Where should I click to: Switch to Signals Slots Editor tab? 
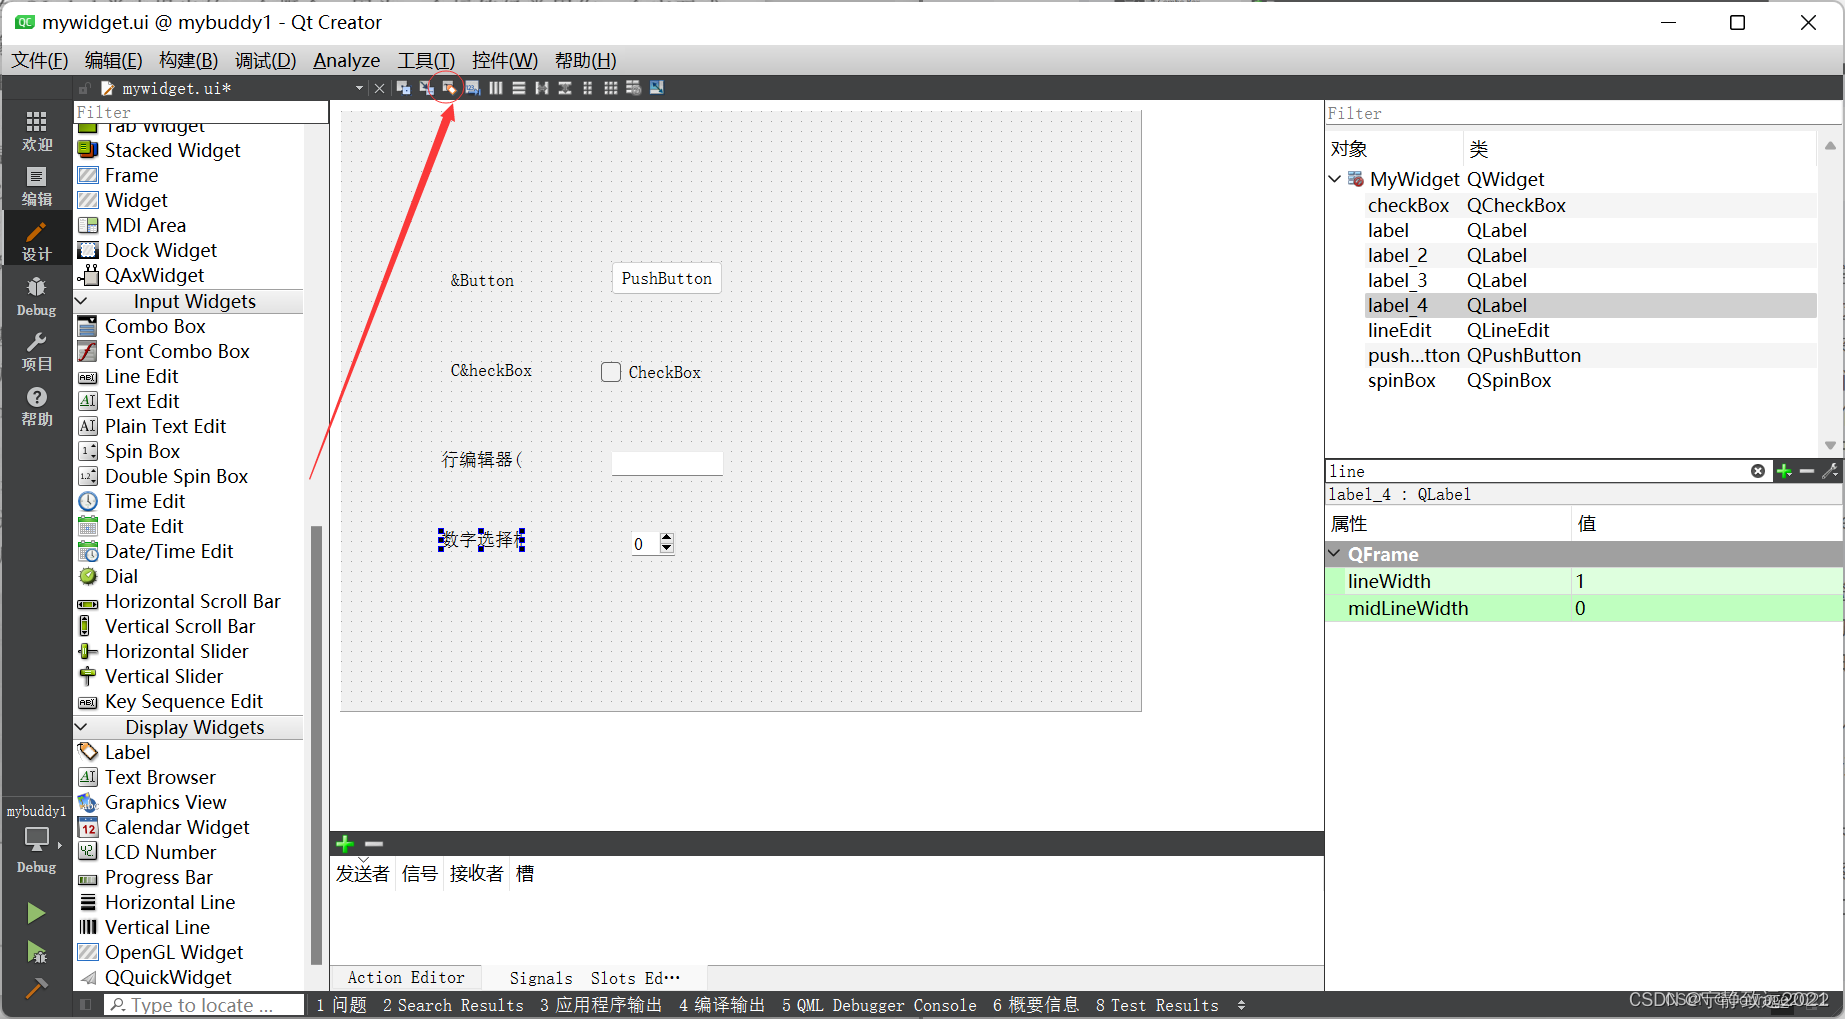(594, 977)
